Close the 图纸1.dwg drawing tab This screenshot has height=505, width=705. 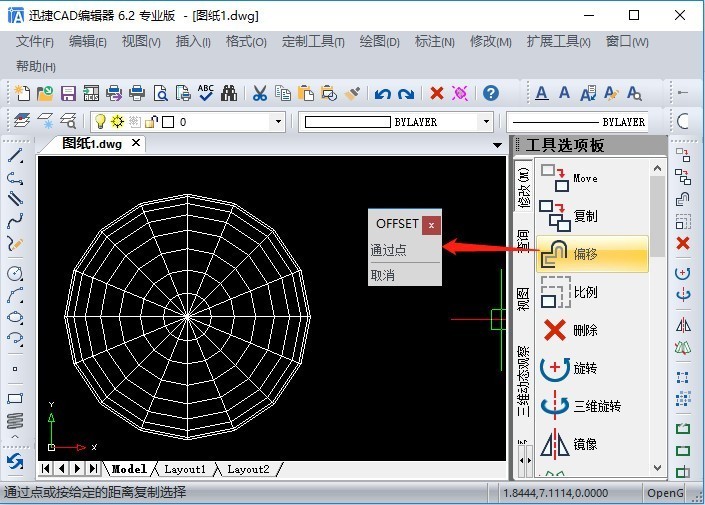[136, 143]
